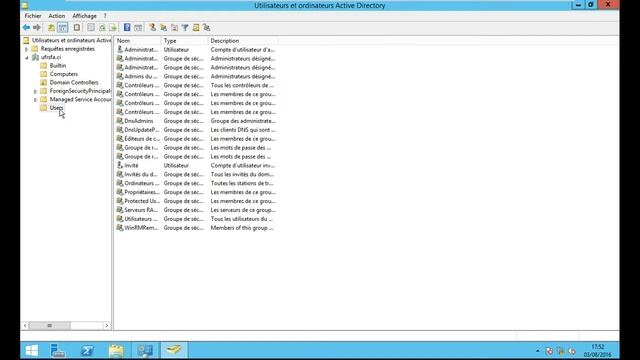
Task: Select the 'Propriétaires...' group row
Action: [x=196, y=192]
